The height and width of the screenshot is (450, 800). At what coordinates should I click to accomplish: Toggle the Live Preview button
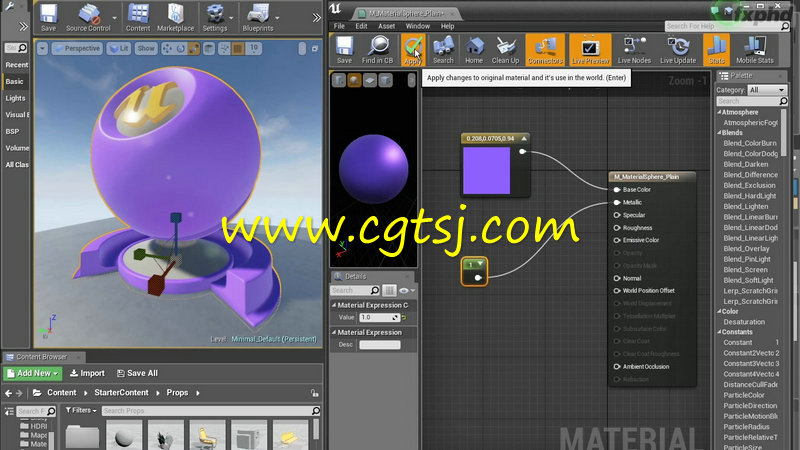pos(590,49)
